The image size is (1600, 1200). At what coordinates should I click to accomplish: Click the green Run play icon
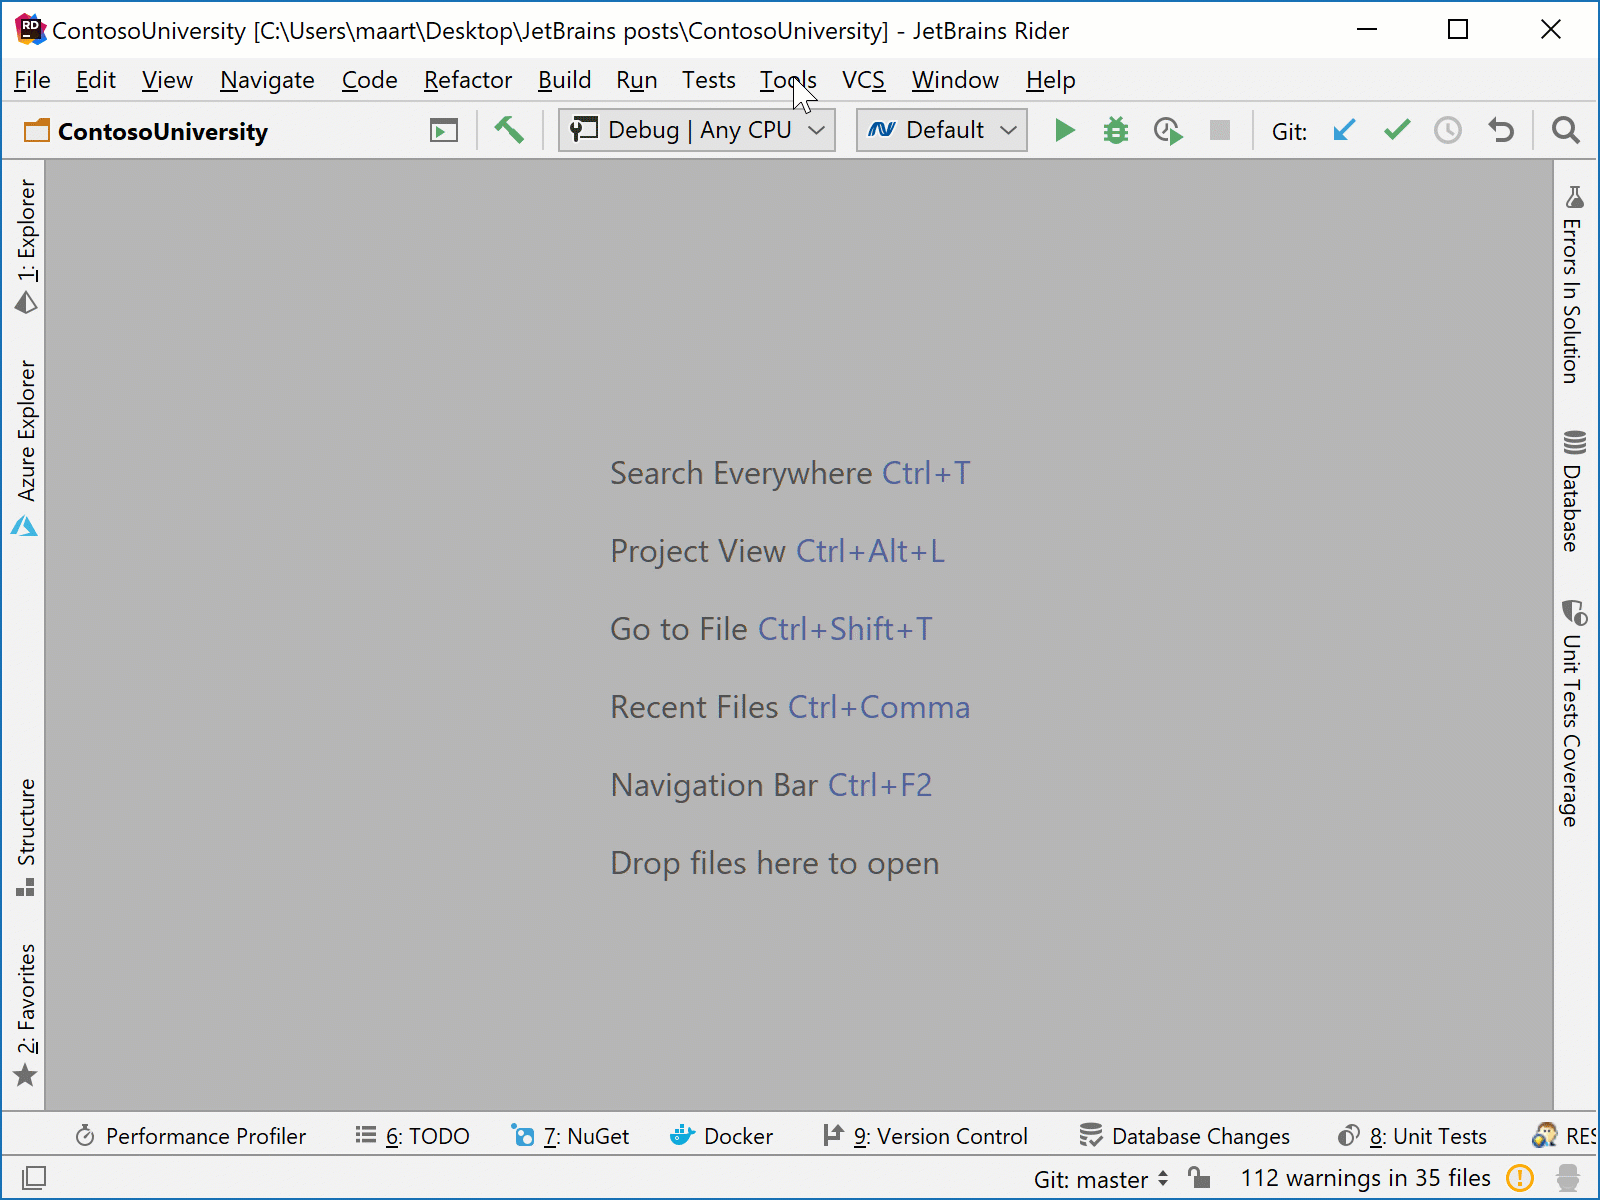tap(1065, 130)
